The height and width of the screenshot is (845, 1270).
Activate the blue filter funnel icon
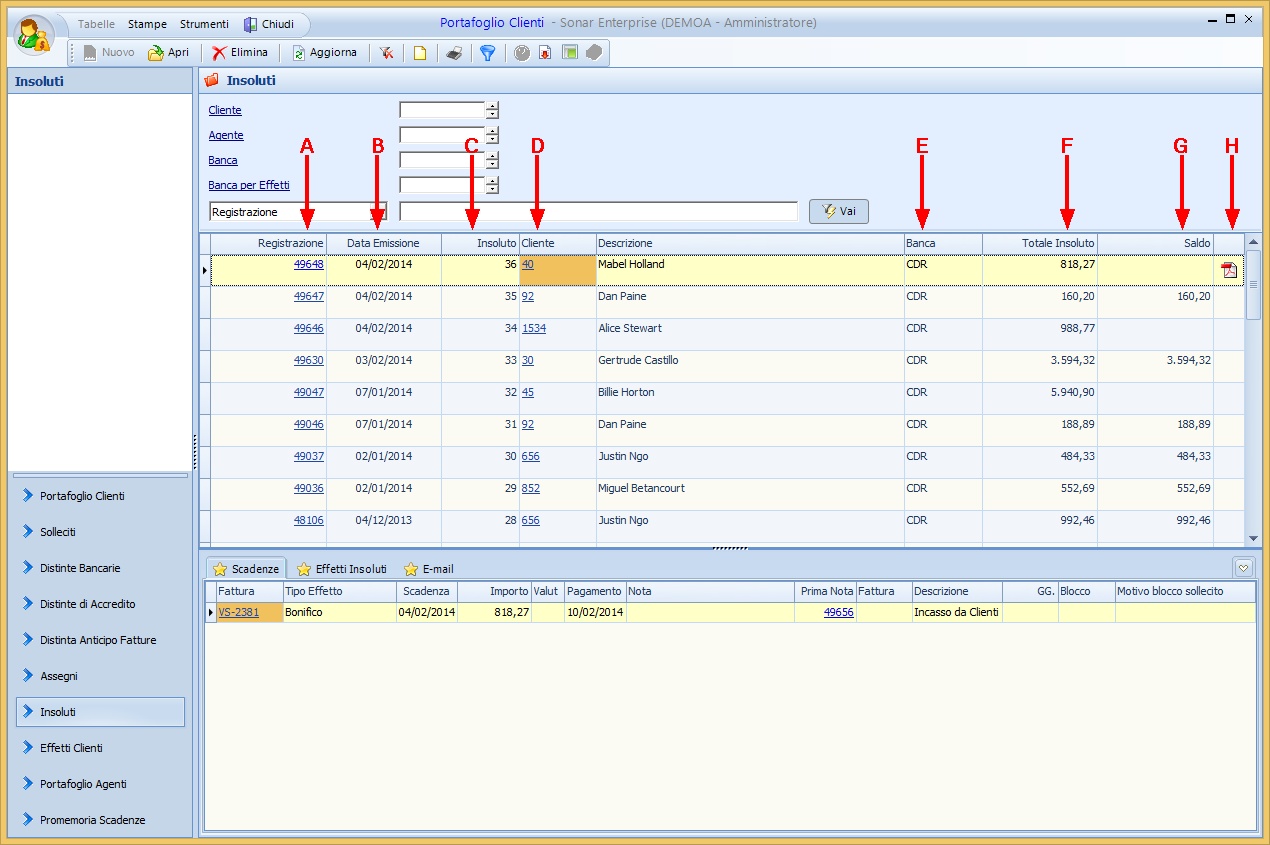pos(487,53)
